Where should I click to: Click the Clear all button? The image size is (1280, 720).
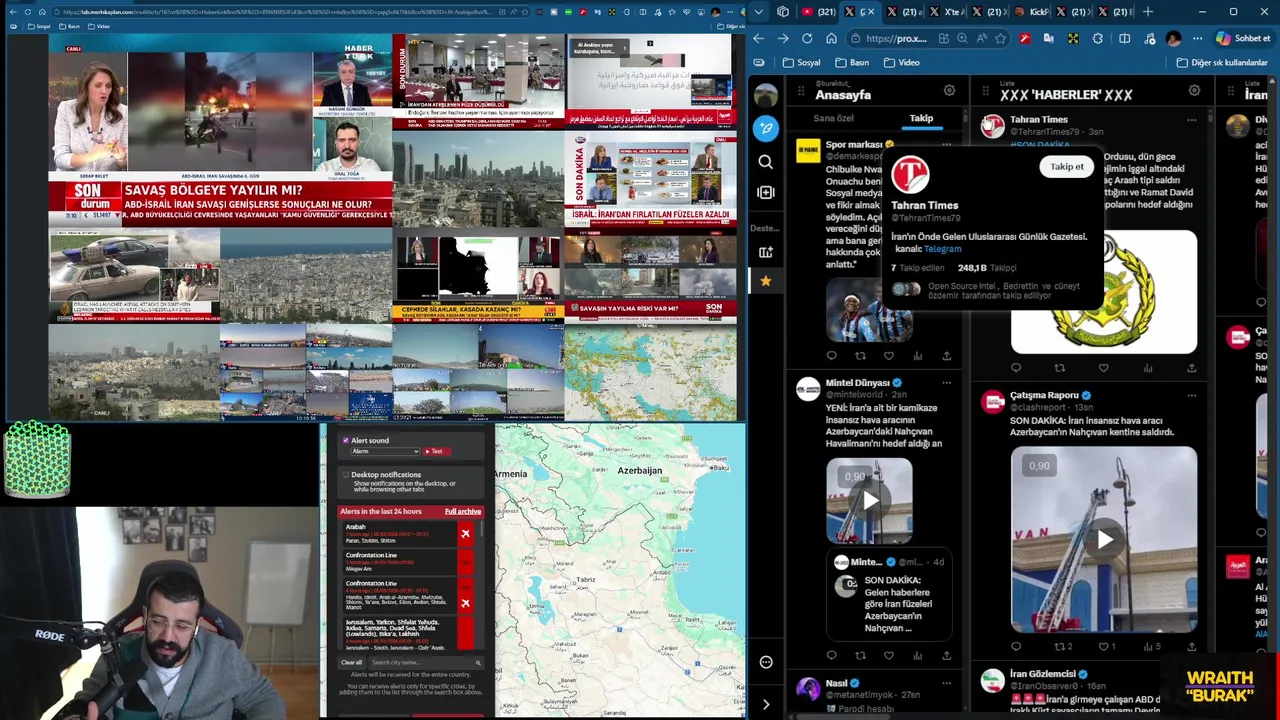click(351, 662)
